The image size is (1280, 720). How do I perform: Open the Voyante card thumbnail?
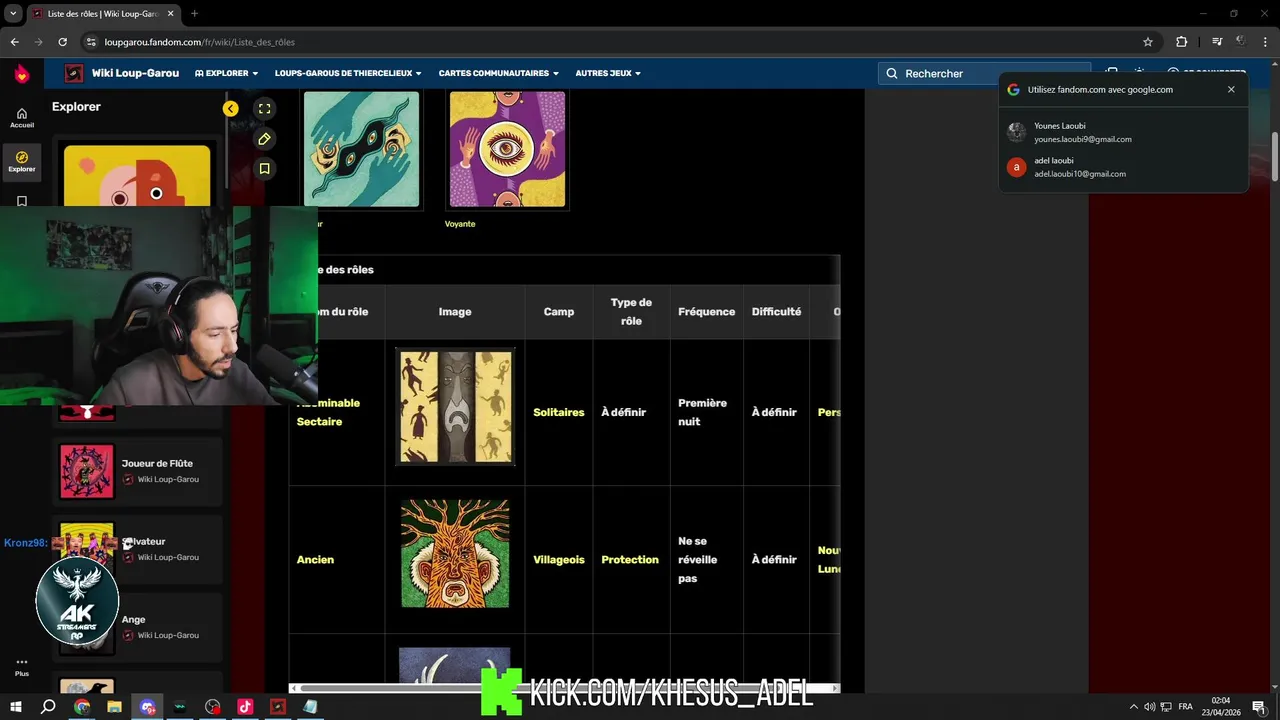point(507,149)
